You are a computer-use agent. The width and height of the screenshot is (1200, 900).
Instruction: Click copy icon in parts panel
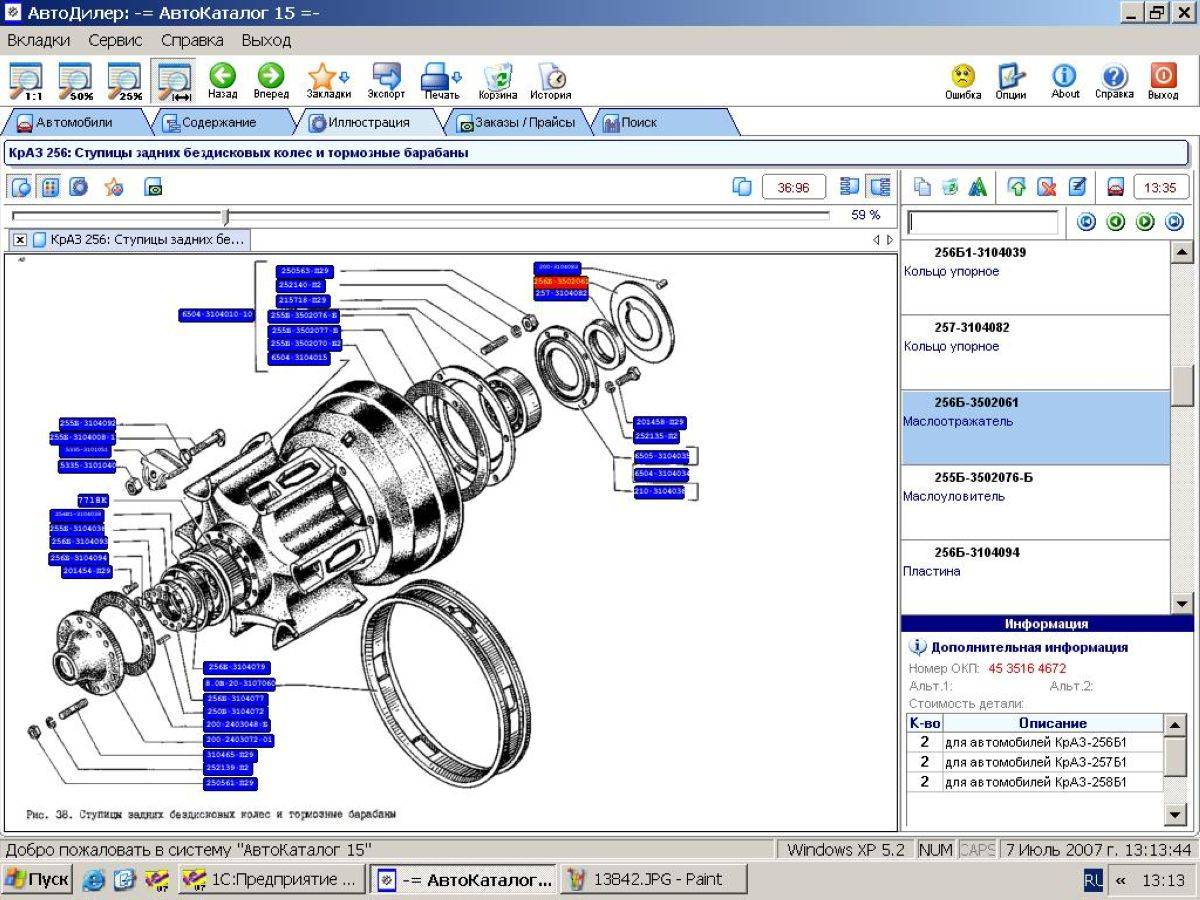(922, 187)
